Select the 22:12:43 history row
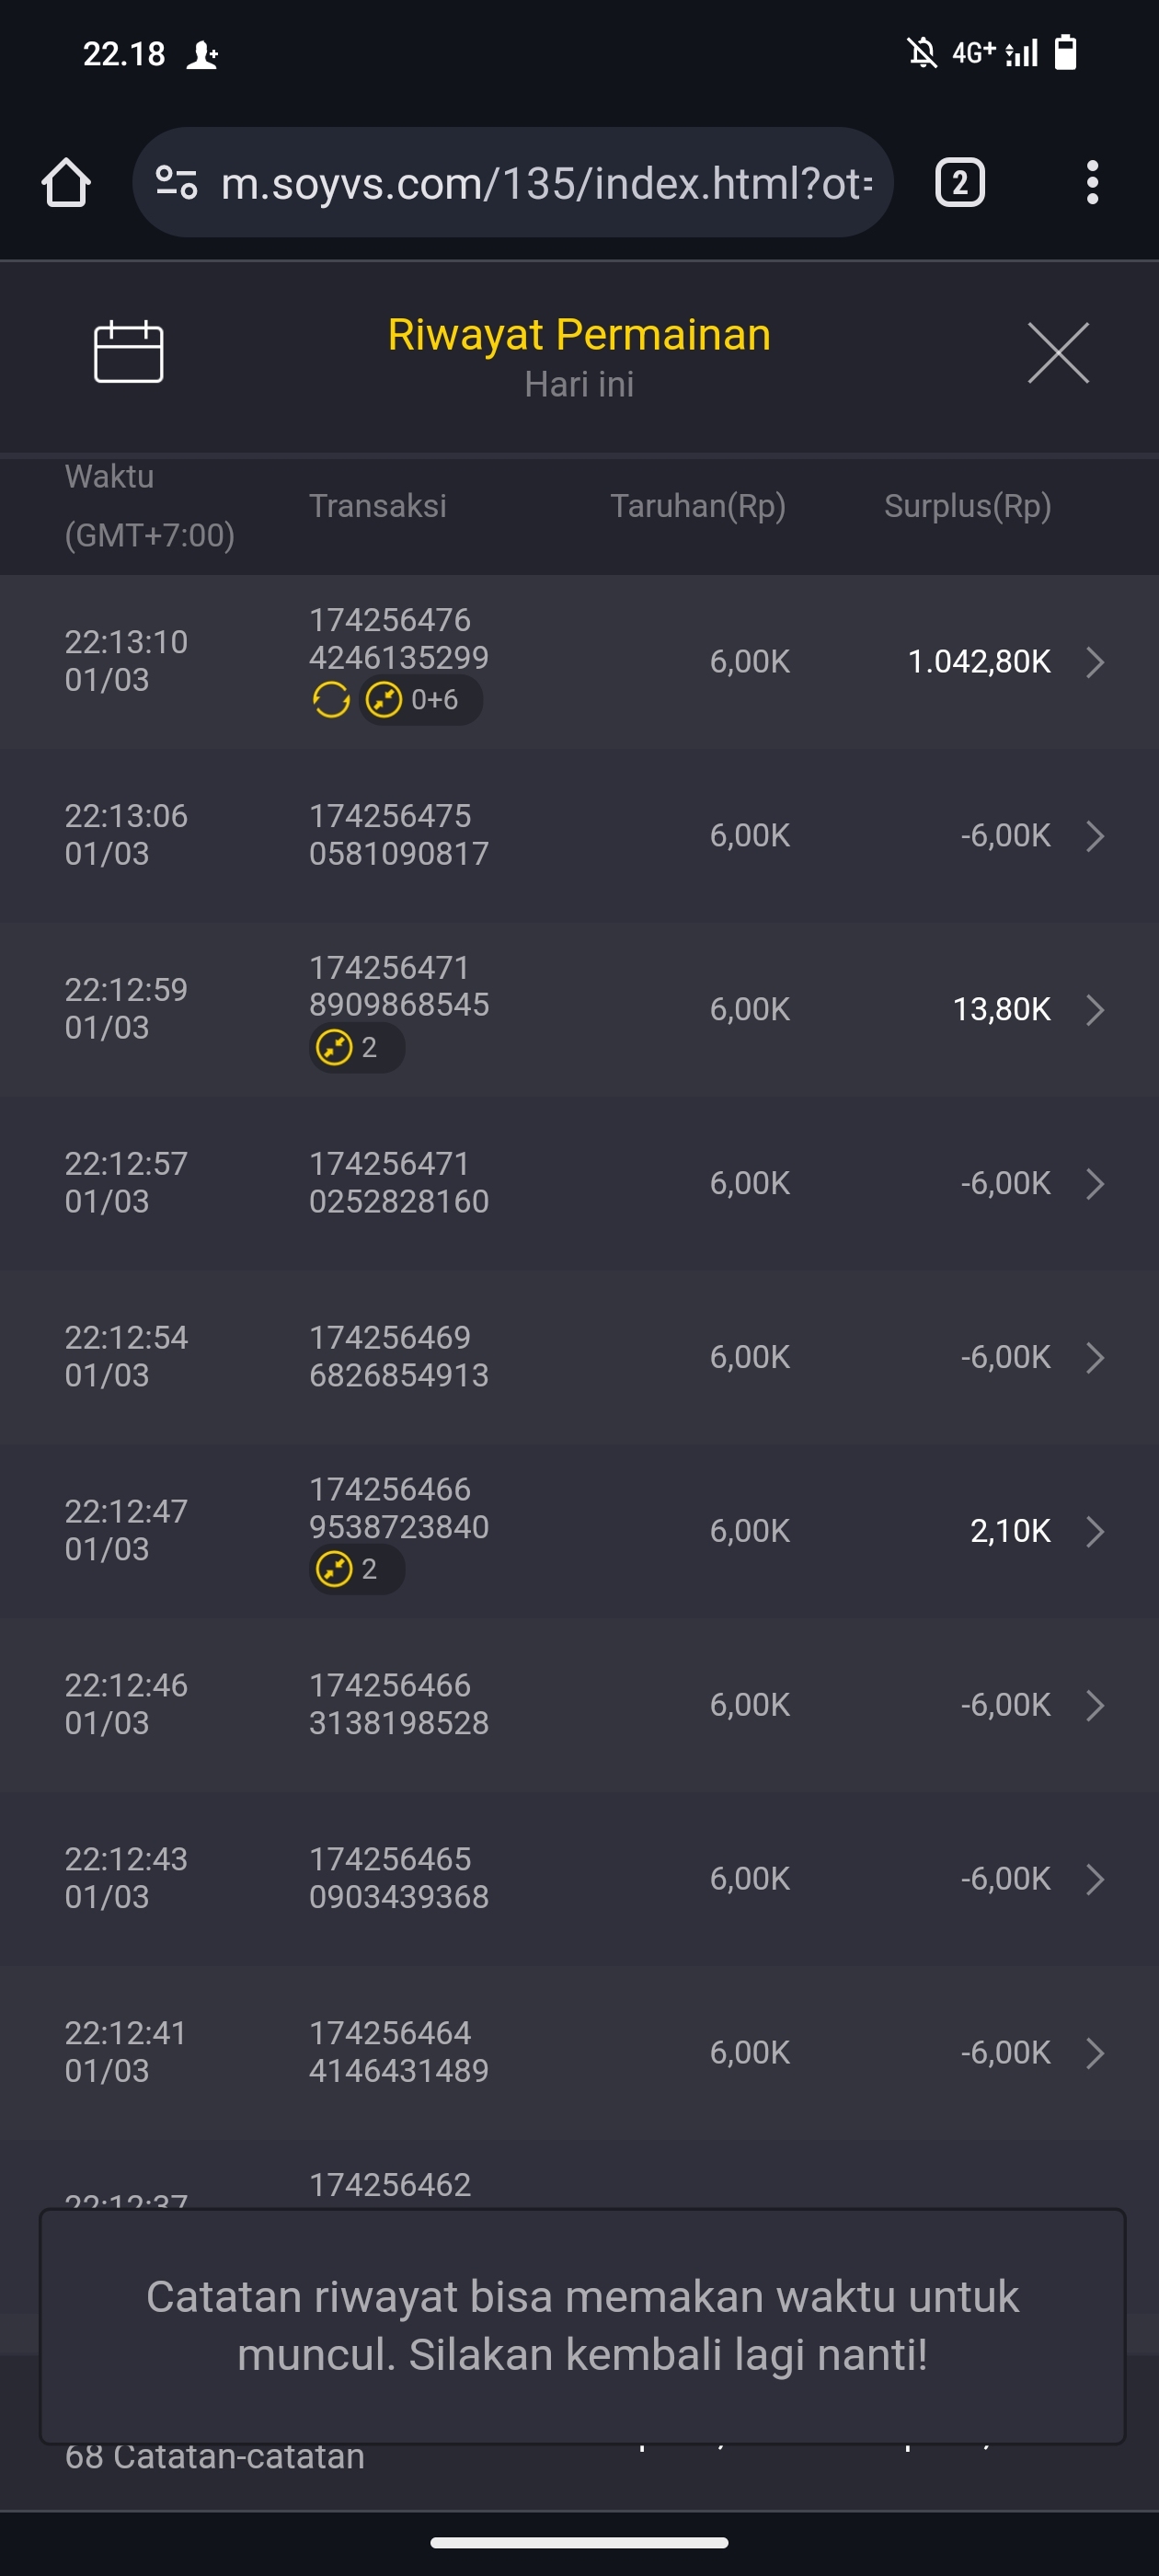This screenshot has height=2576, width=1159. click(579, 1879)
